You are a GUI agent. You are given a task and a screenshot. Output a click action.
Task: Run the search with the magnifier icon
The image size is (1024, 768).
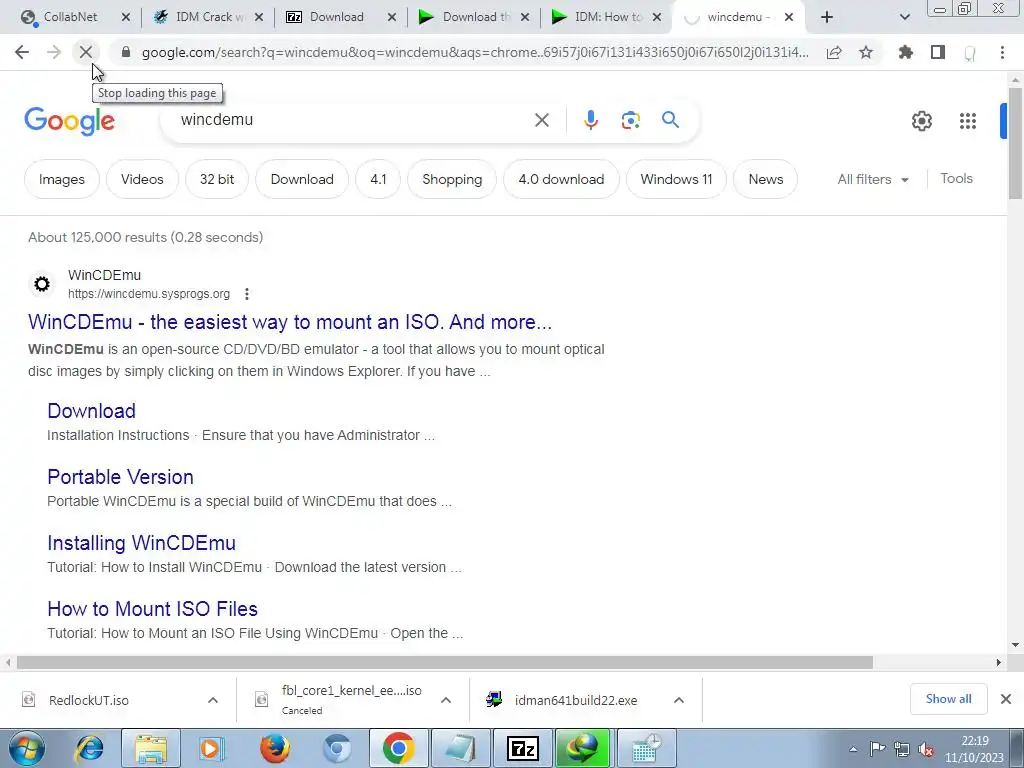click(670, 120)
